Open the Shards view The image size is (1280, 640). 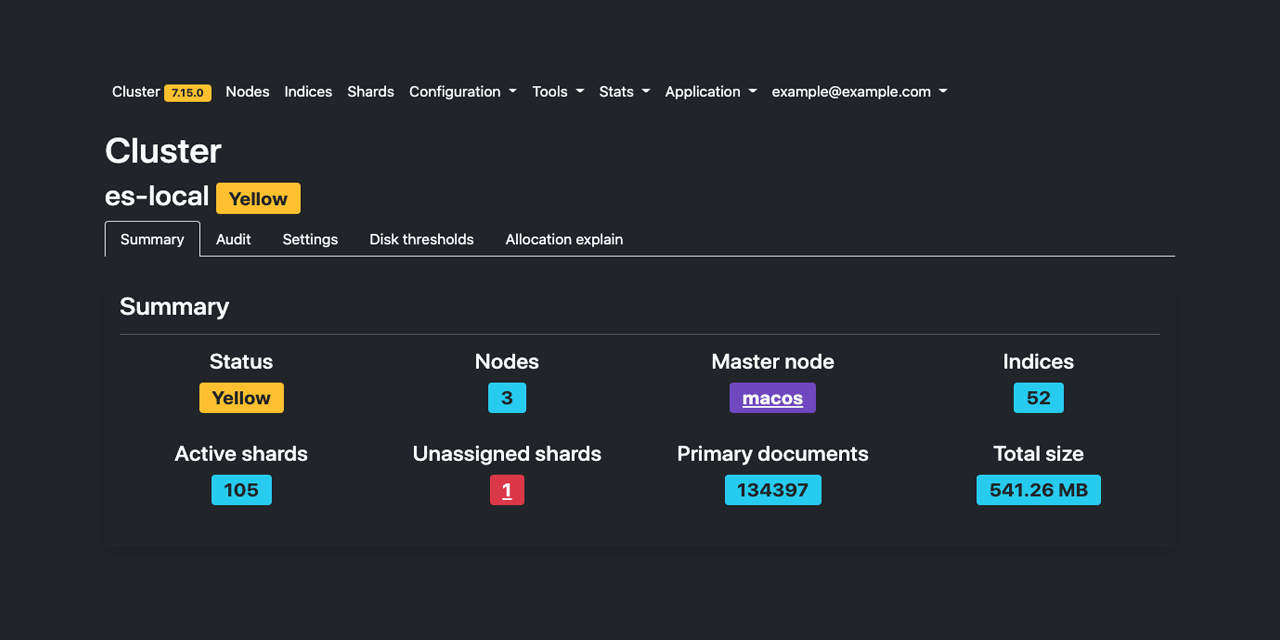click(x=370, y=91)
